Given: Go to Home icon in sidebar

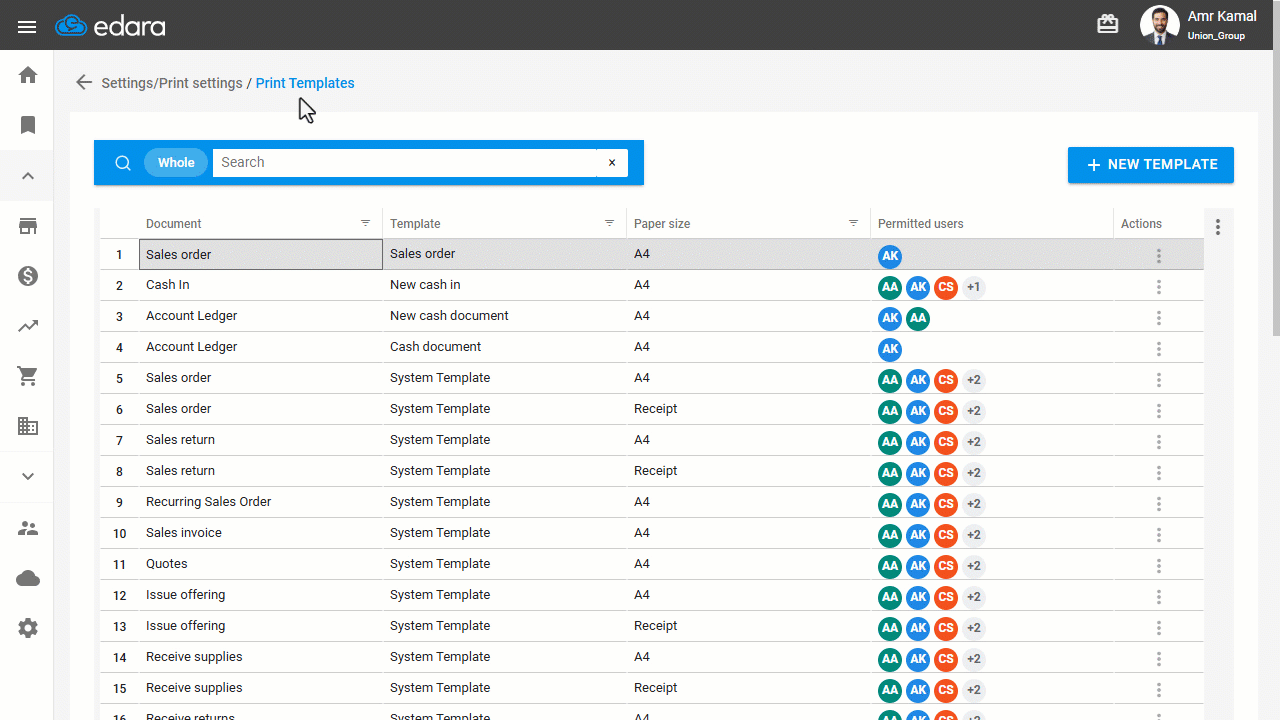Looking at the screenshot, I should 28,75.
